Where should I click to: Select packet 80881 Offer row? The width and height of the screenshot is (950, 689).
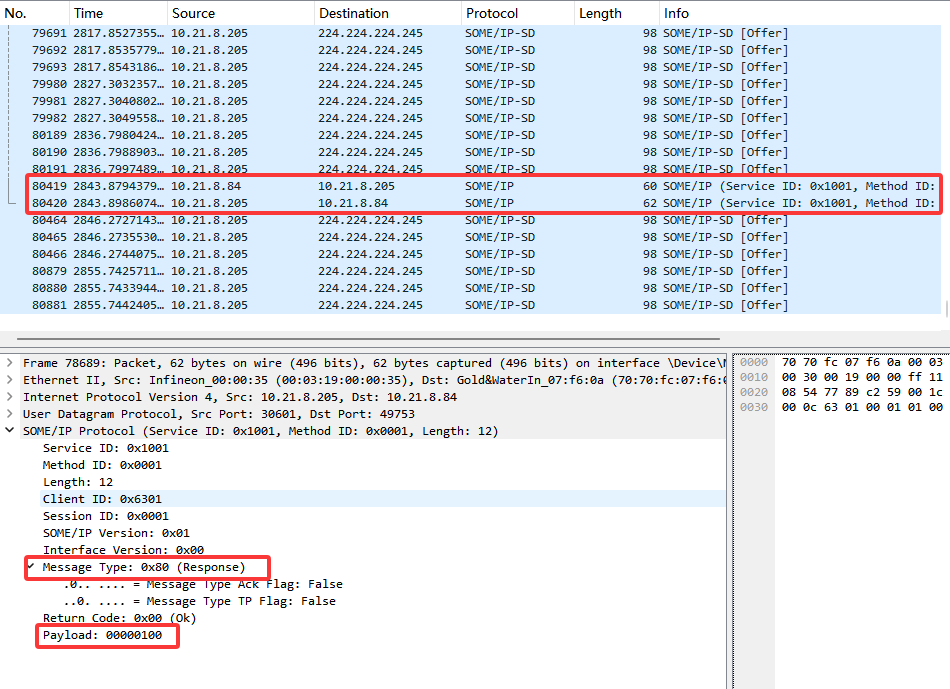click(470, 305)
